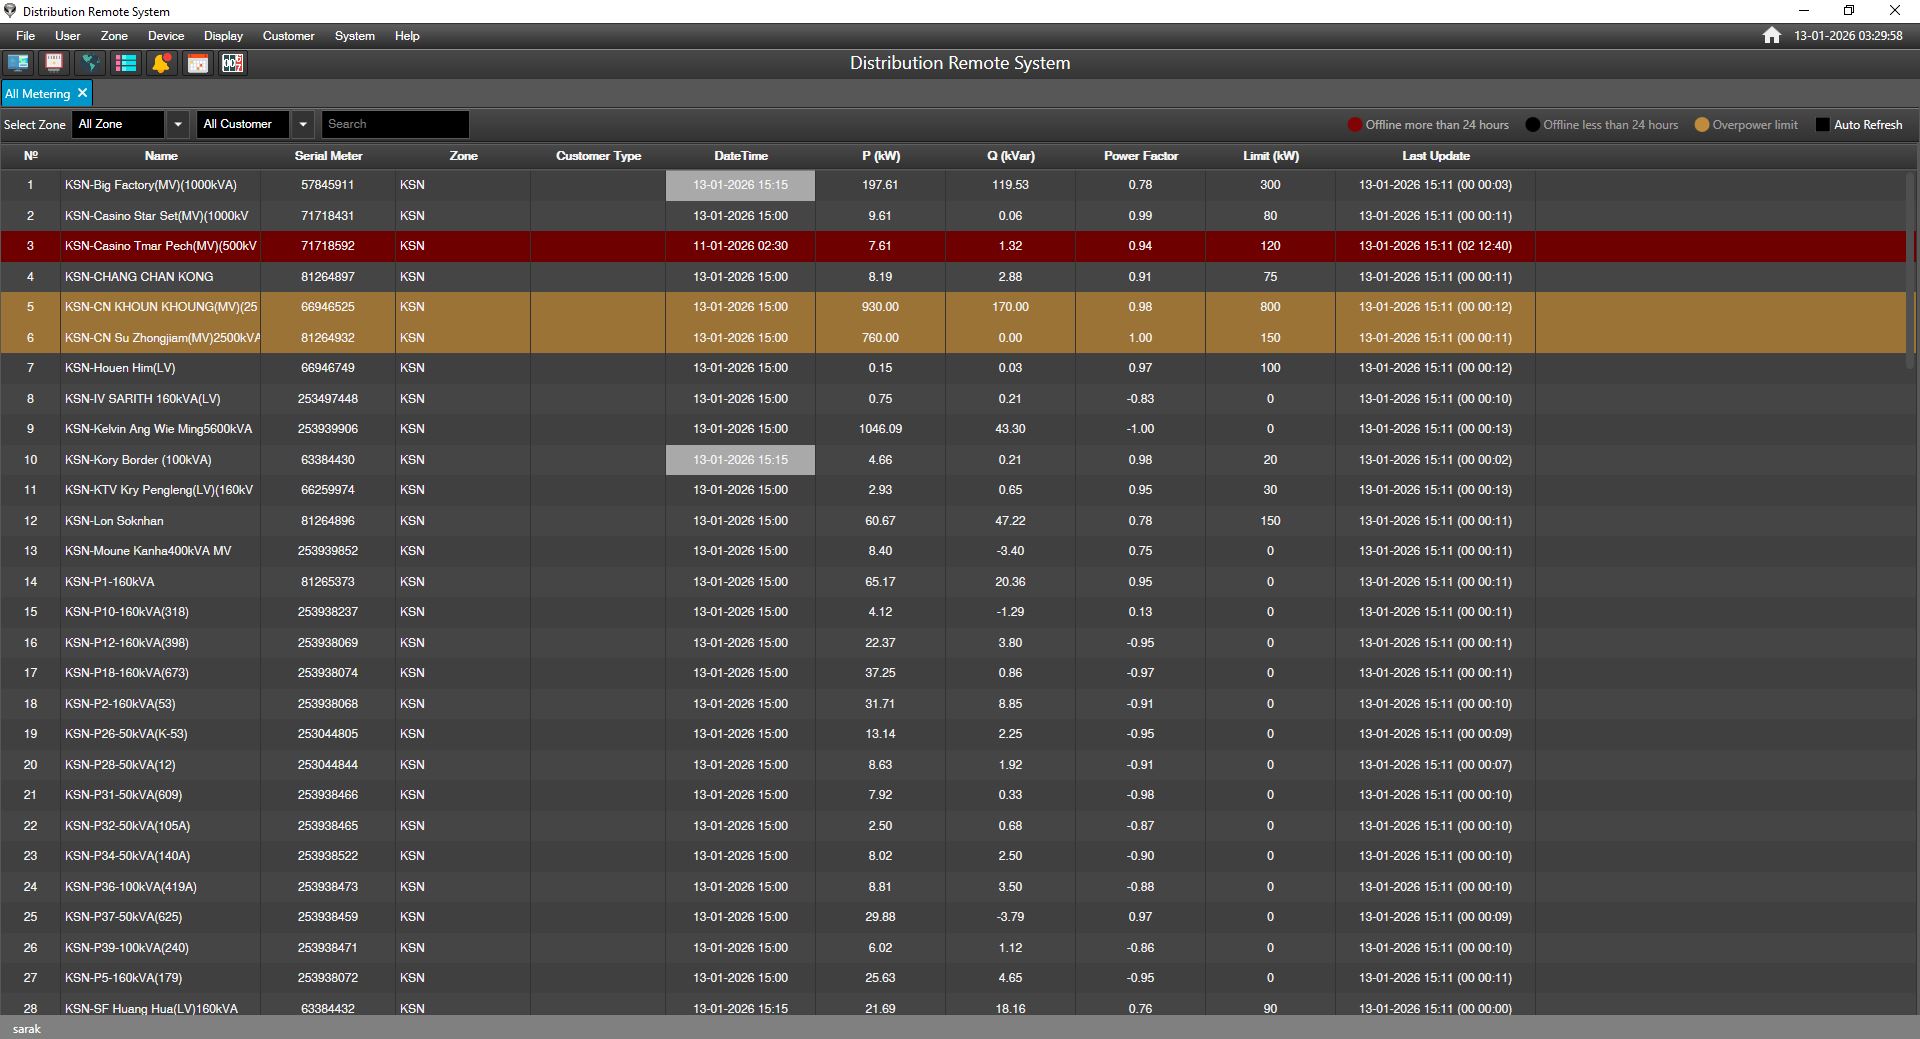Enable the Auto Refresh checkbox
1920x1039 pixels.
[x=1822, y=125]
